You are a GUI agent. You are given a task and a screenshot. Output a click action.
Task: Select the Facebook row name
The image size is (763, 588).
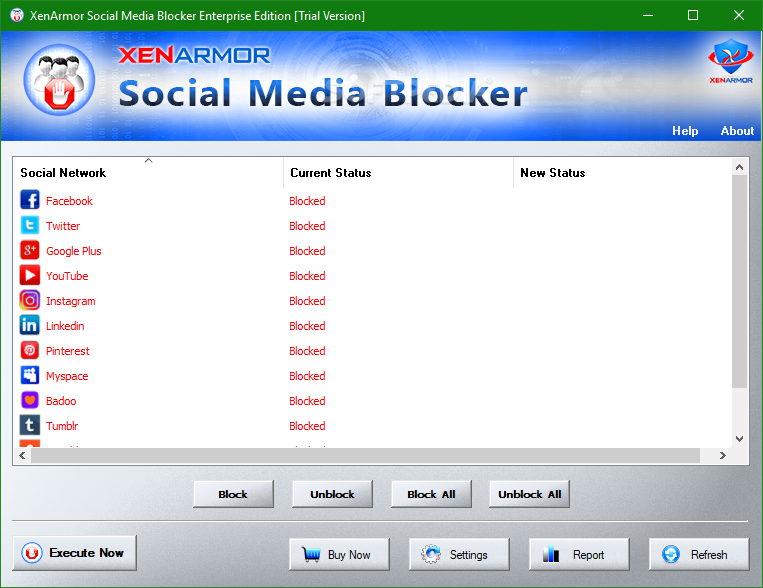pos(69,201)
